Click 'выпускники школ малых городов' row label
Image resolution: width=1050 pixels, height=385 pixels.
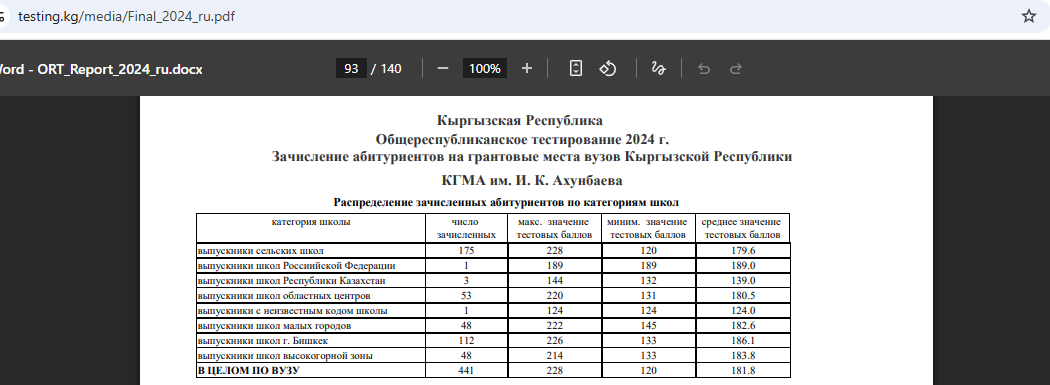[274, 325]
